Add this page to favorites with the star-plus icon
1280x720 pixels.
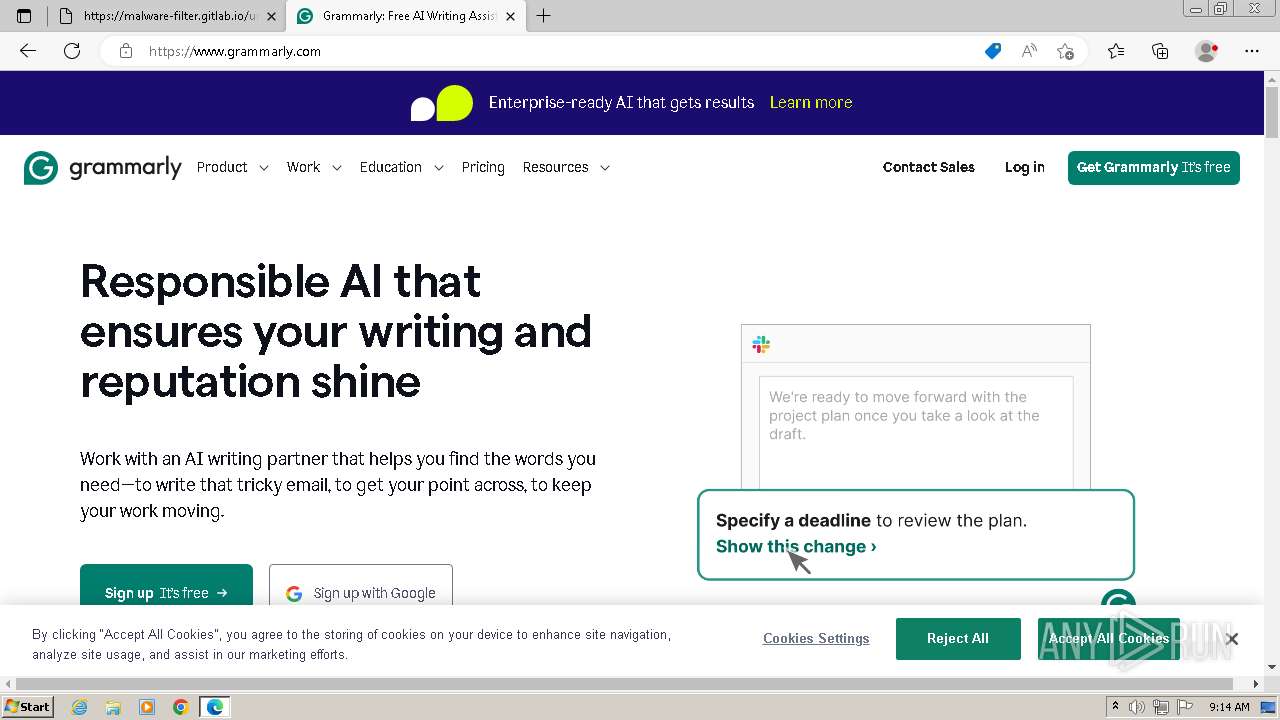[x=1065, y=51]
